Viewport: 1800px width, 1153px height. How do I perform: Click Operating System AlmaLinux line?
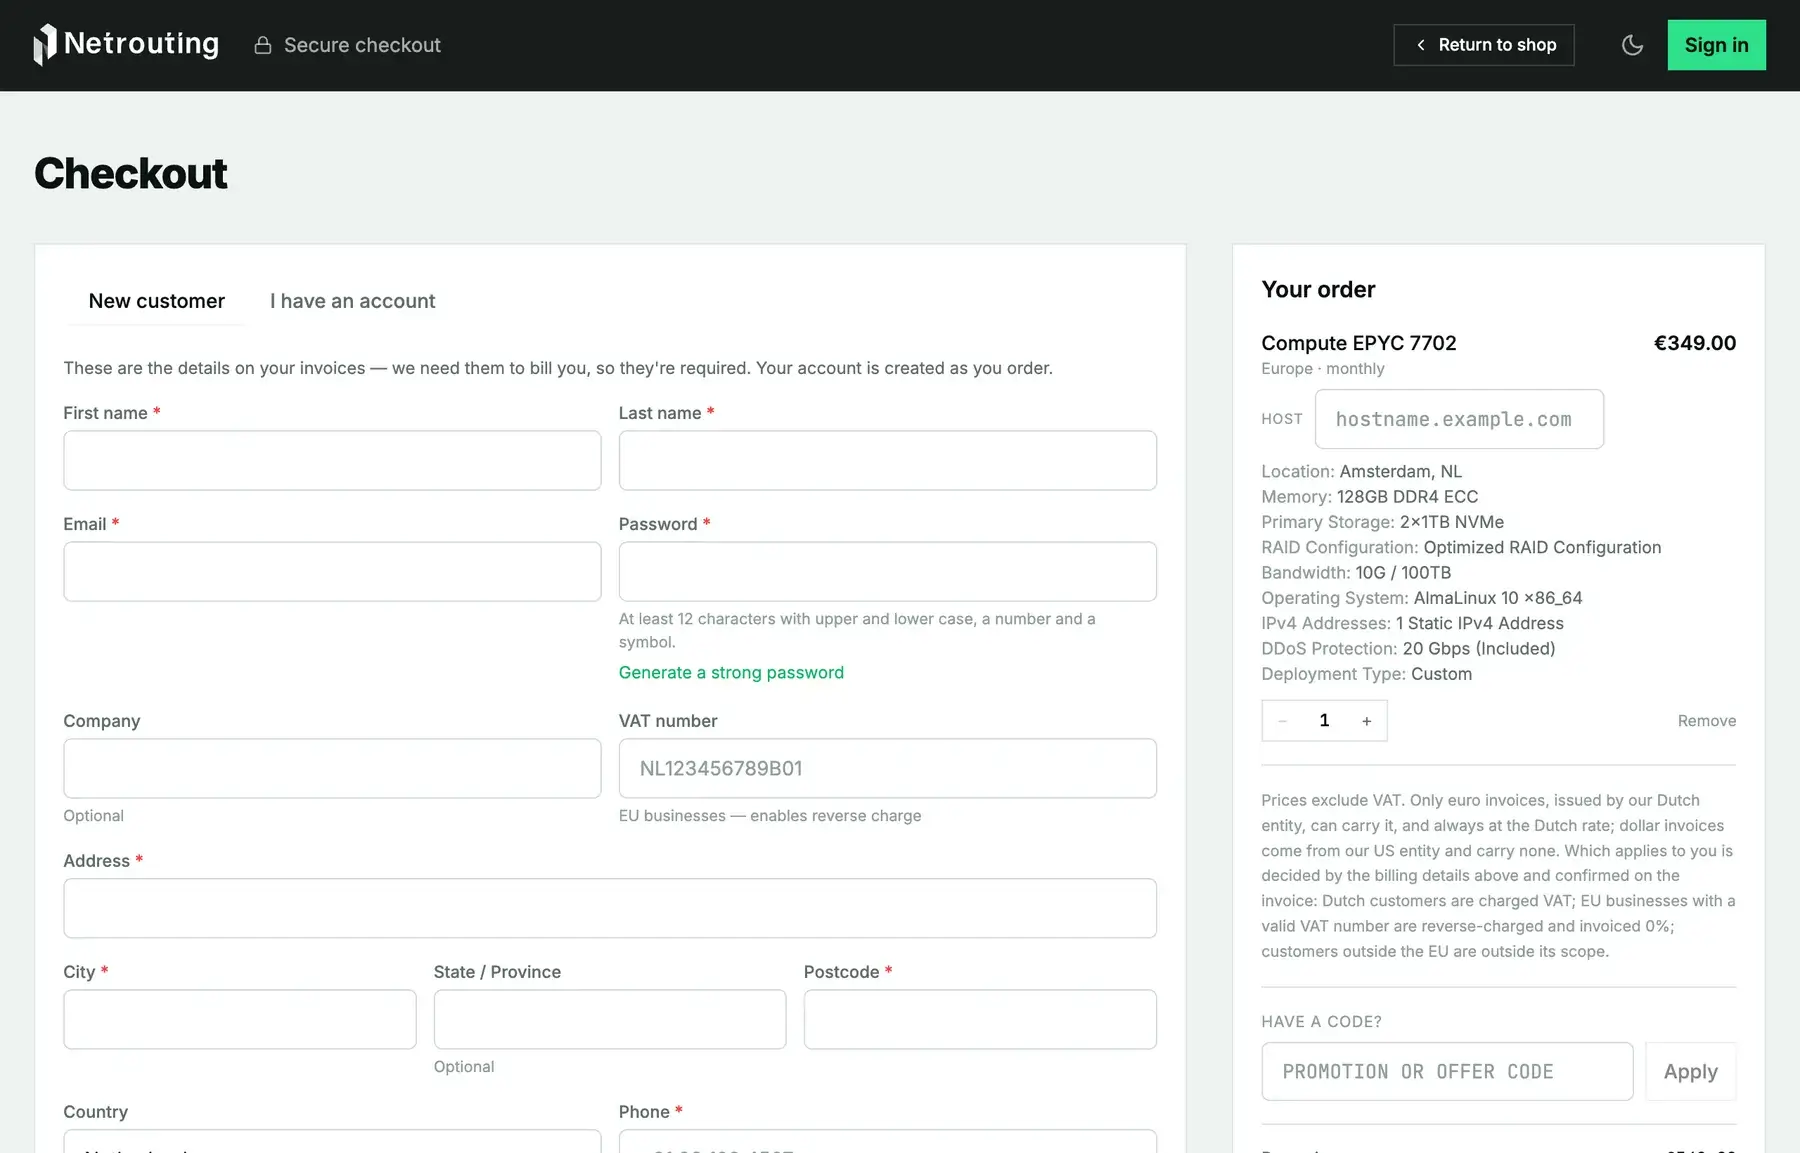point(1421,598)
